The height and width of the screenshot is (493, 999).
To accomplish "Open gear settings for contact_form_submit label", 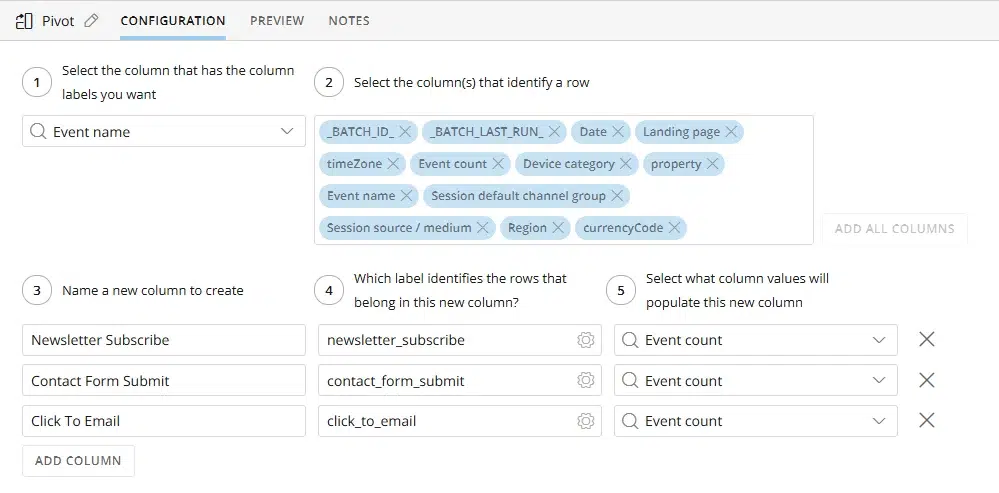I will coord(586,381).
